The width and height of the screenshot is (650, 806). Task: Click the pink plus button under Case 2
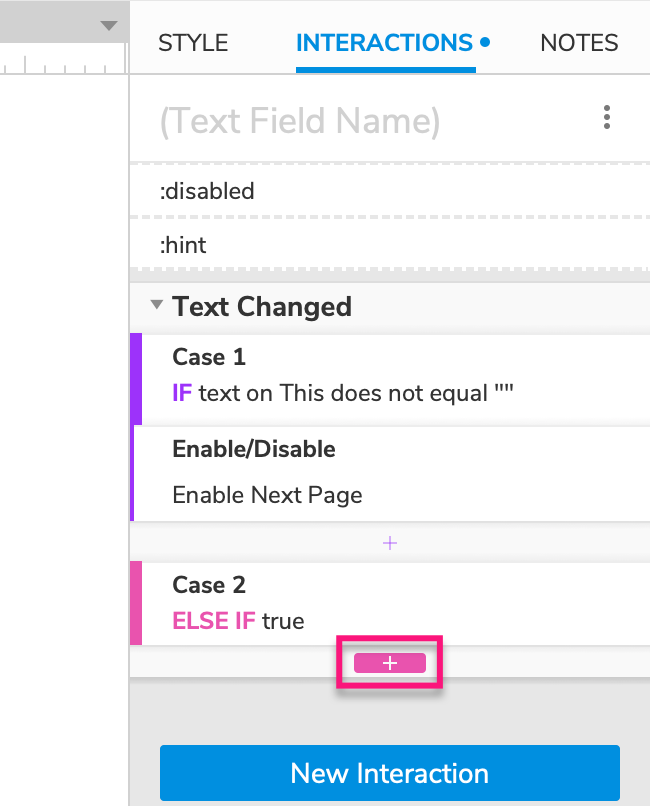pos(390,663)
